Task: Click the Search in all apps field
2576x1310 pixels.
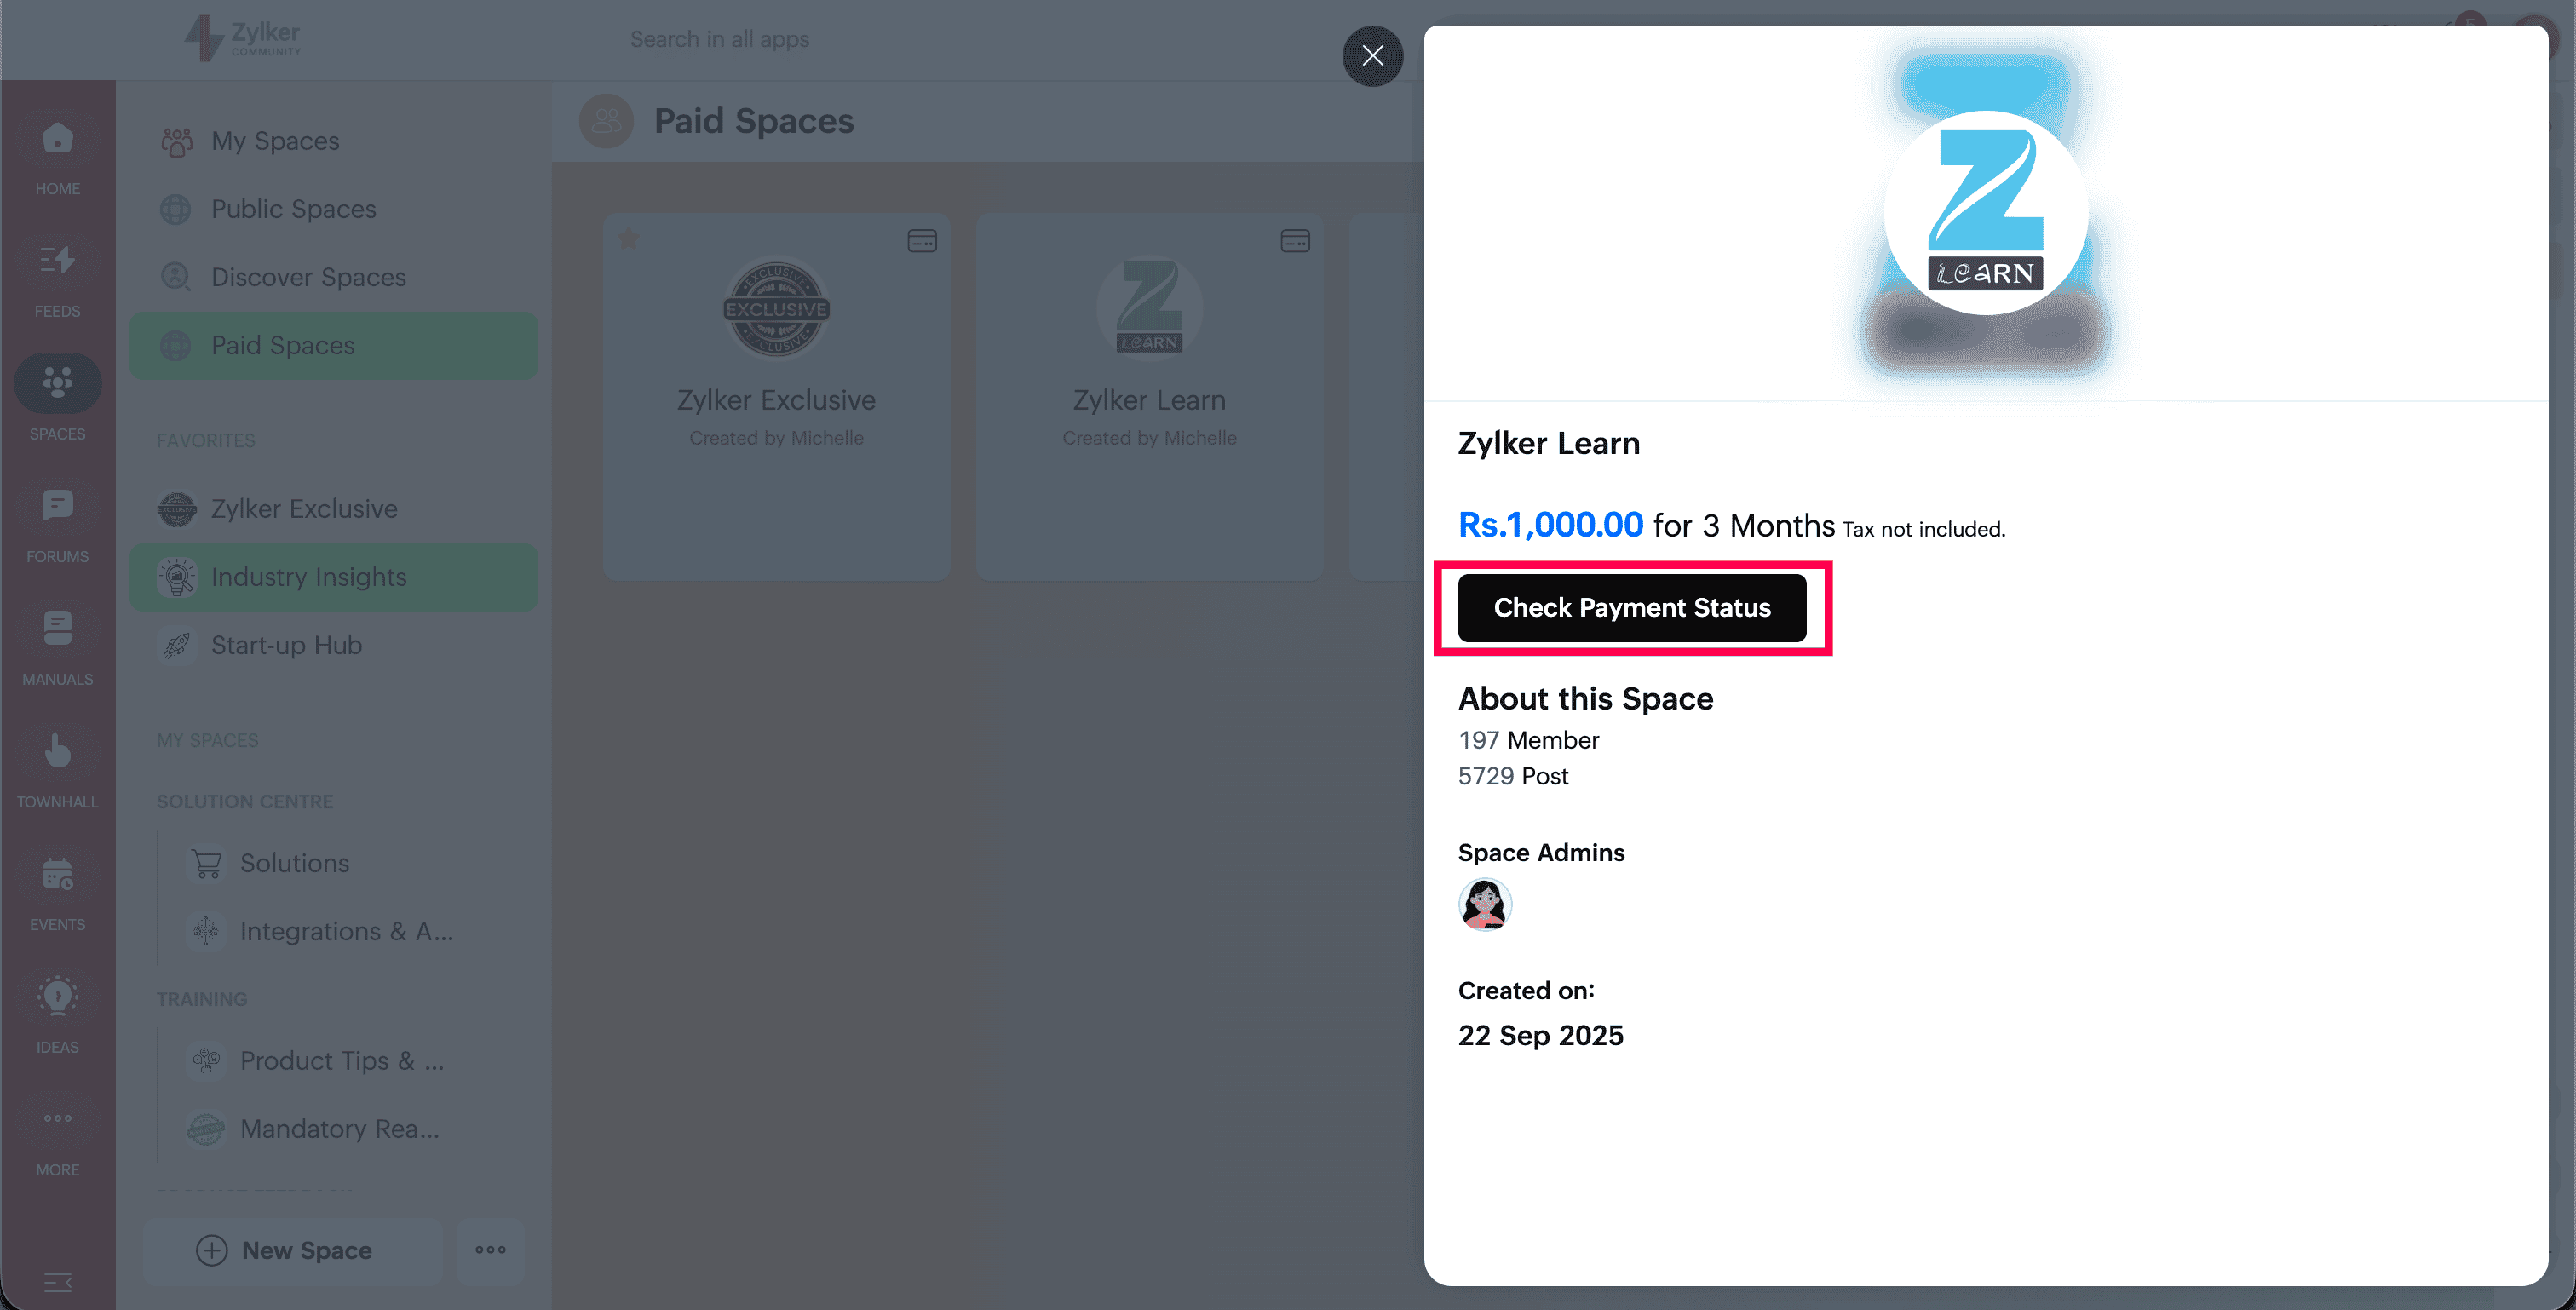Action: pos(719,39)
